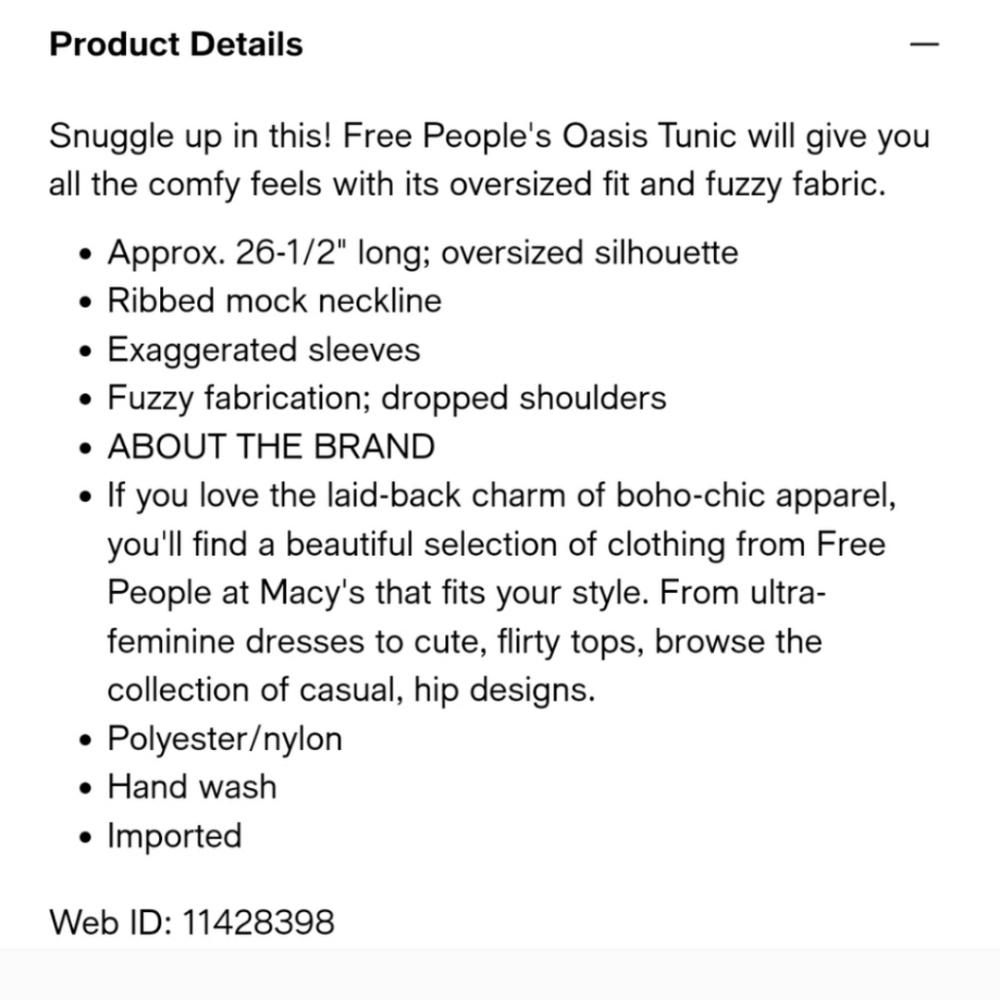Select the "Oasis Tunic" product name text
This screenshot has width=1000, height=1000.
pyautogui.click(x=649, y=136)
